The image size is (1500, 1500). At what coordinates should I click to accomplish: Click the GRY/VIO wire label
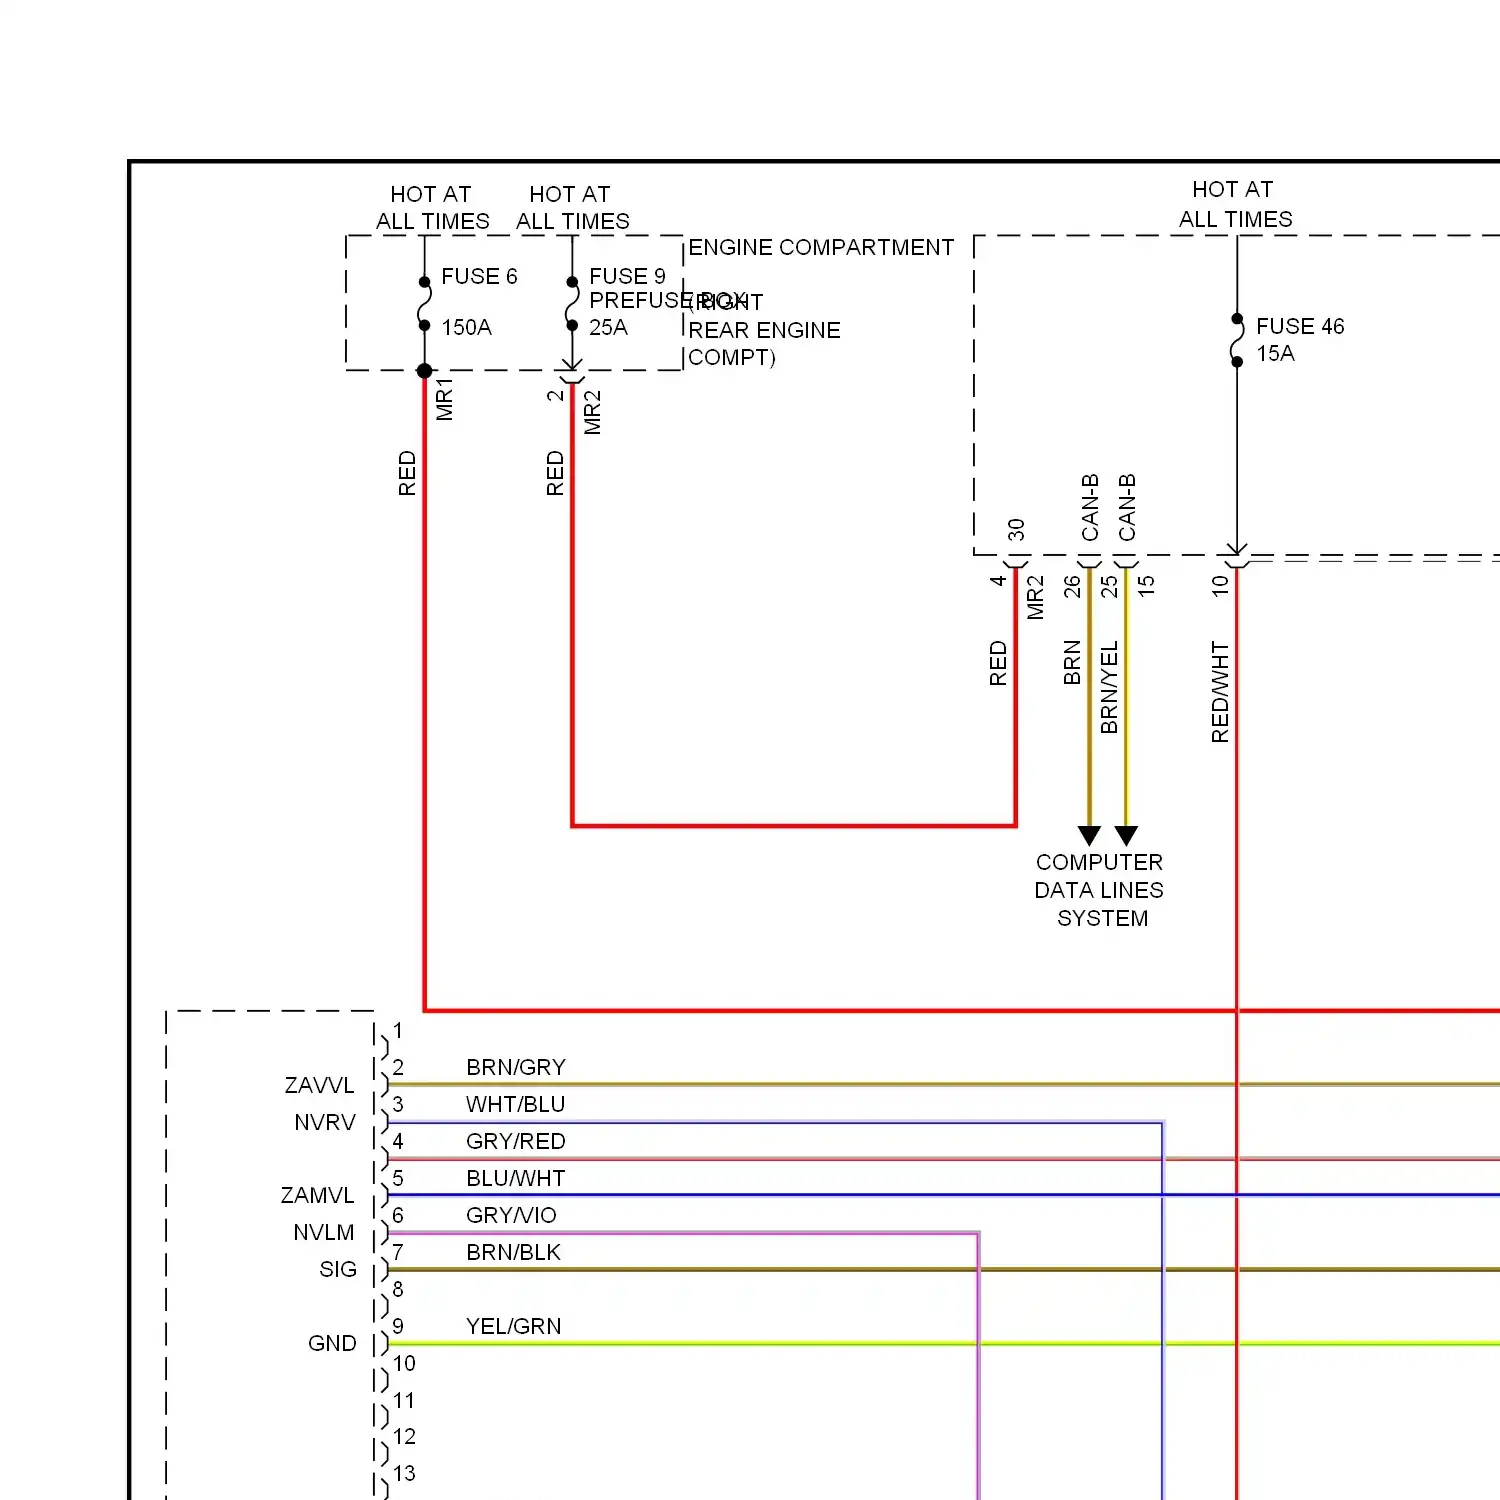(511, 1215)
